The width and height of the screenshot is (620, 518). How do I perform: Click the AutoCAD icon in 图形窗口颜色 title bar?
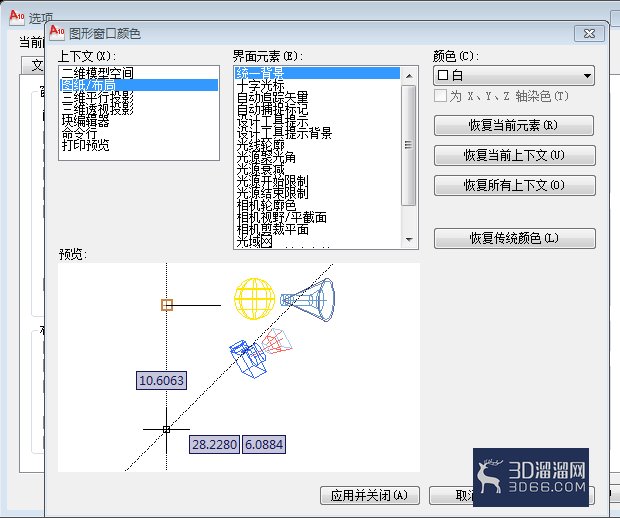pyautogui.click(x=57, y=32)
